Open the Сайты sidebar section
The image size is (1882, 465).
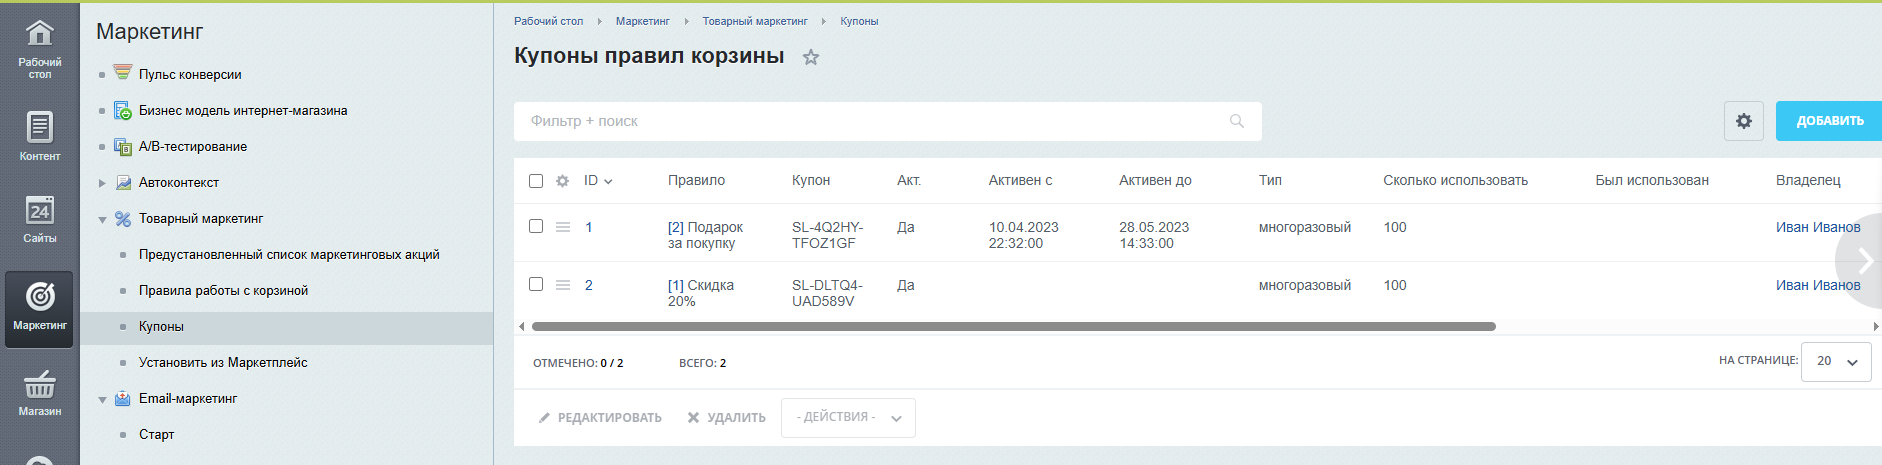pos(39,218)
